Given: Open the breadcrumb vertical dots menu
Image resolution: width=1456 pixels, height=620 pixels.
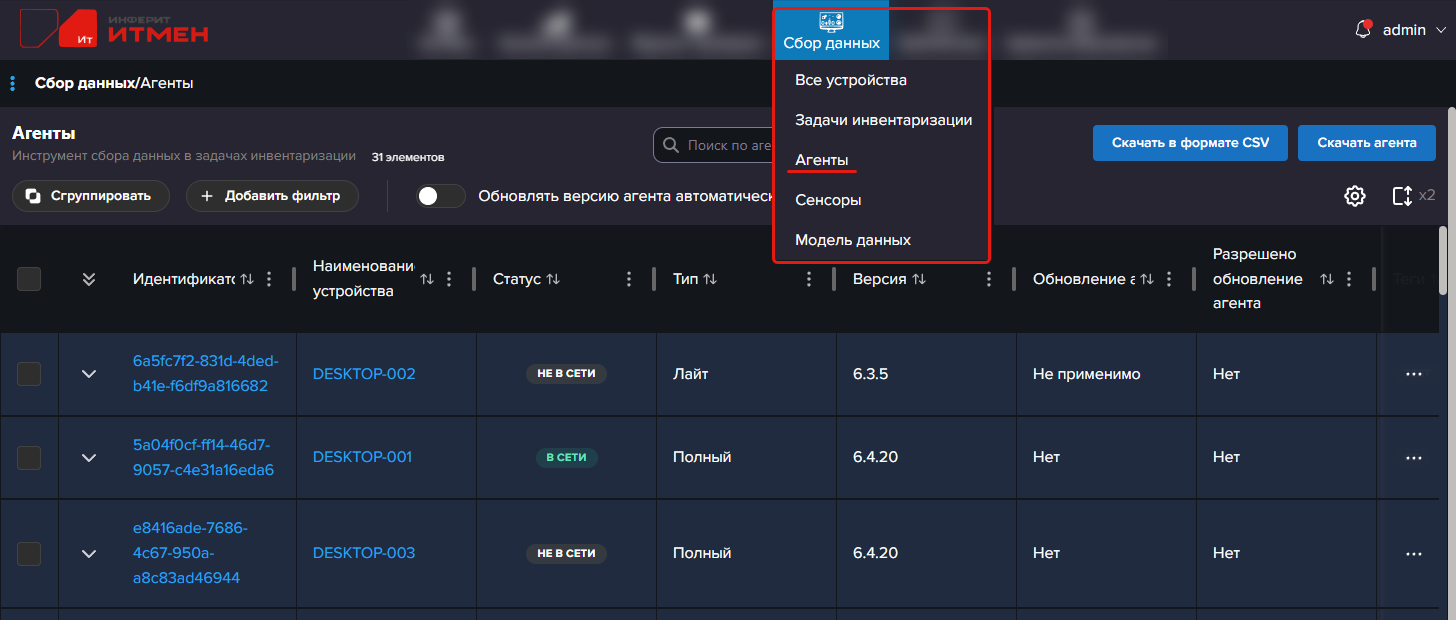Looking at the screenshot, I should pyautogui.click(x=12, y=83).
